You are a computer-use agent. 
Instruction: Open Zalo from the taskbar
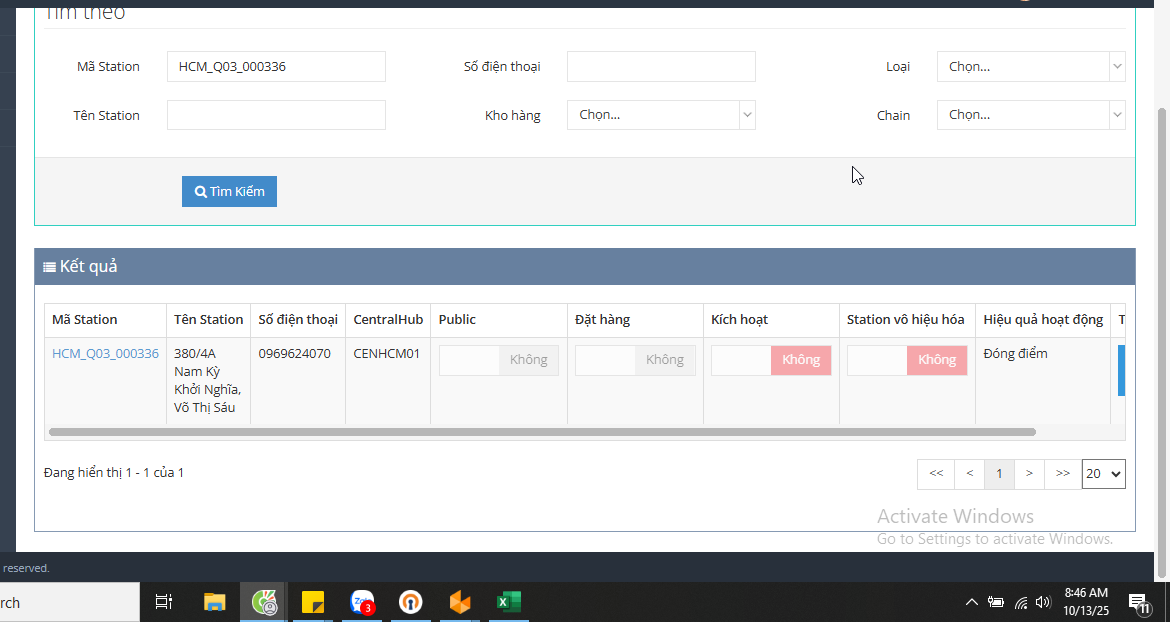pos(362,602)
